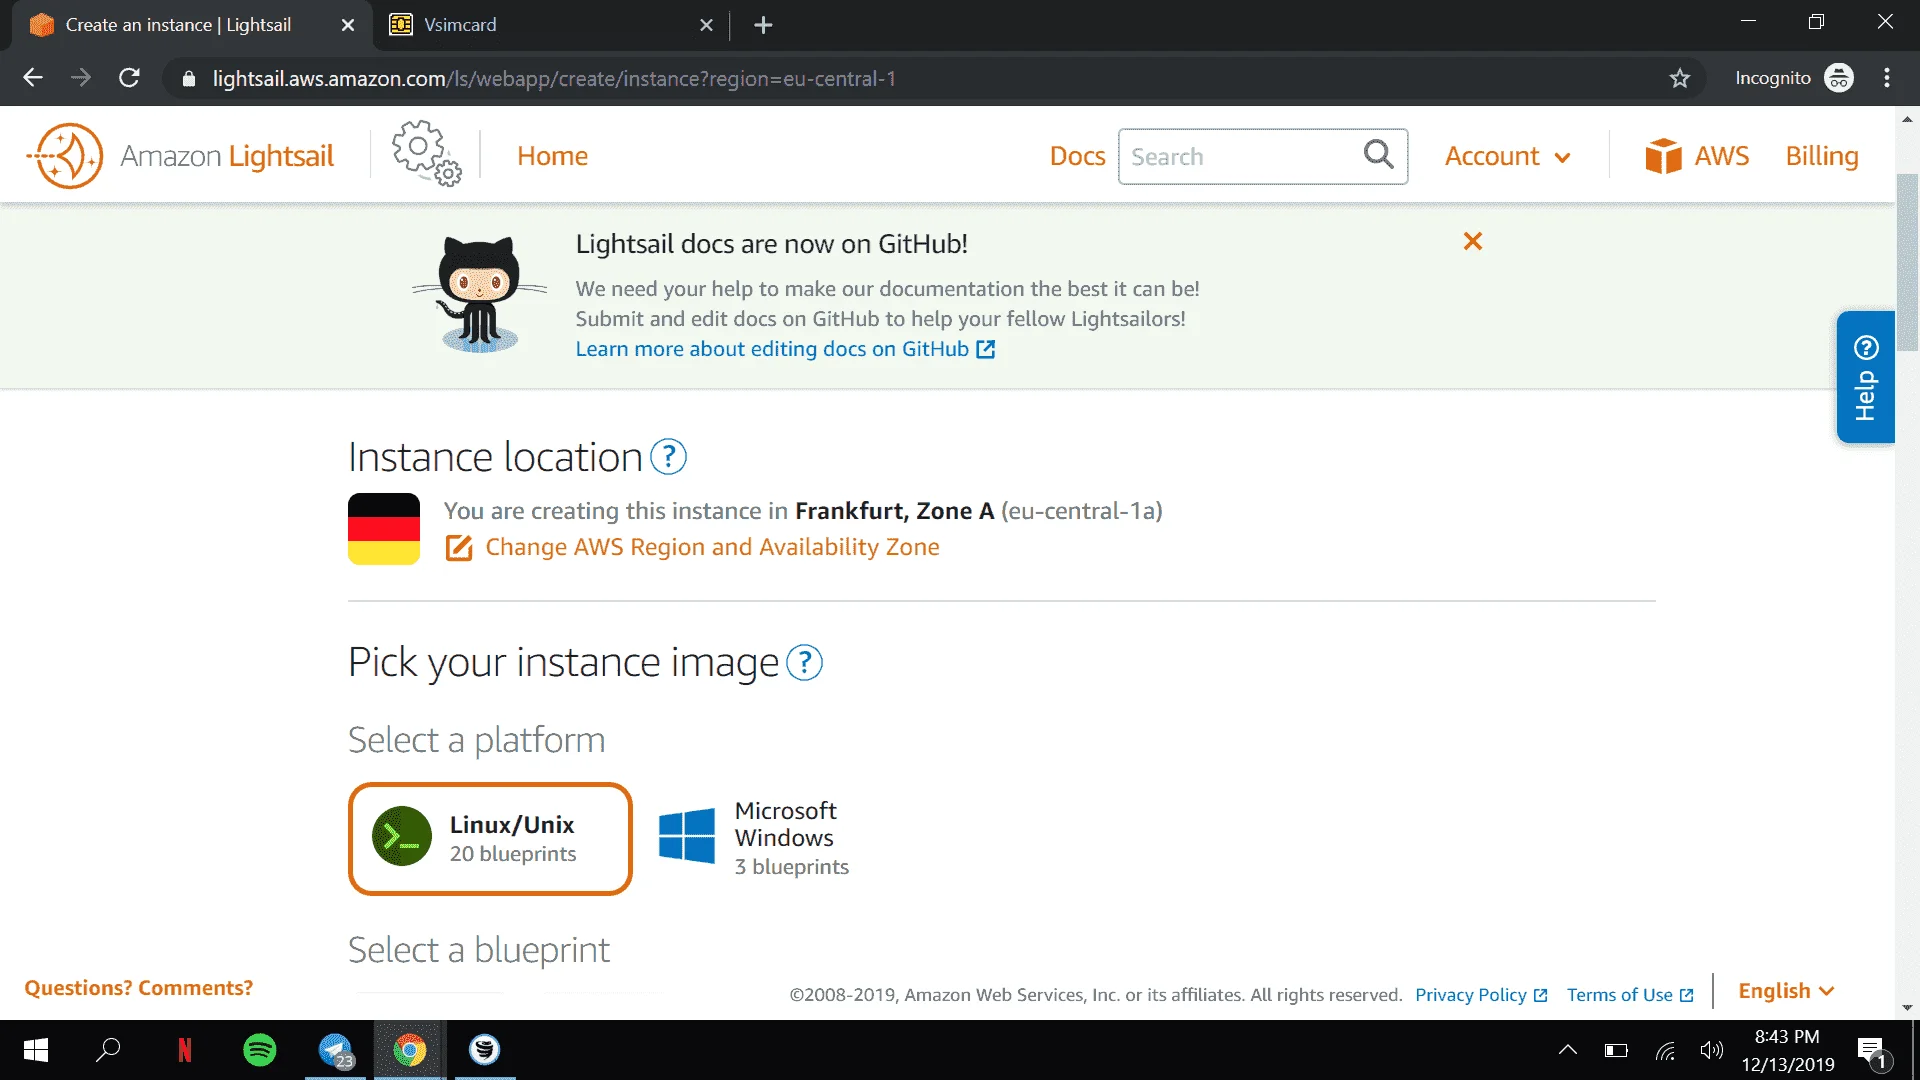
Task: Reload the Lightsail page
Action: click(129, 78)
